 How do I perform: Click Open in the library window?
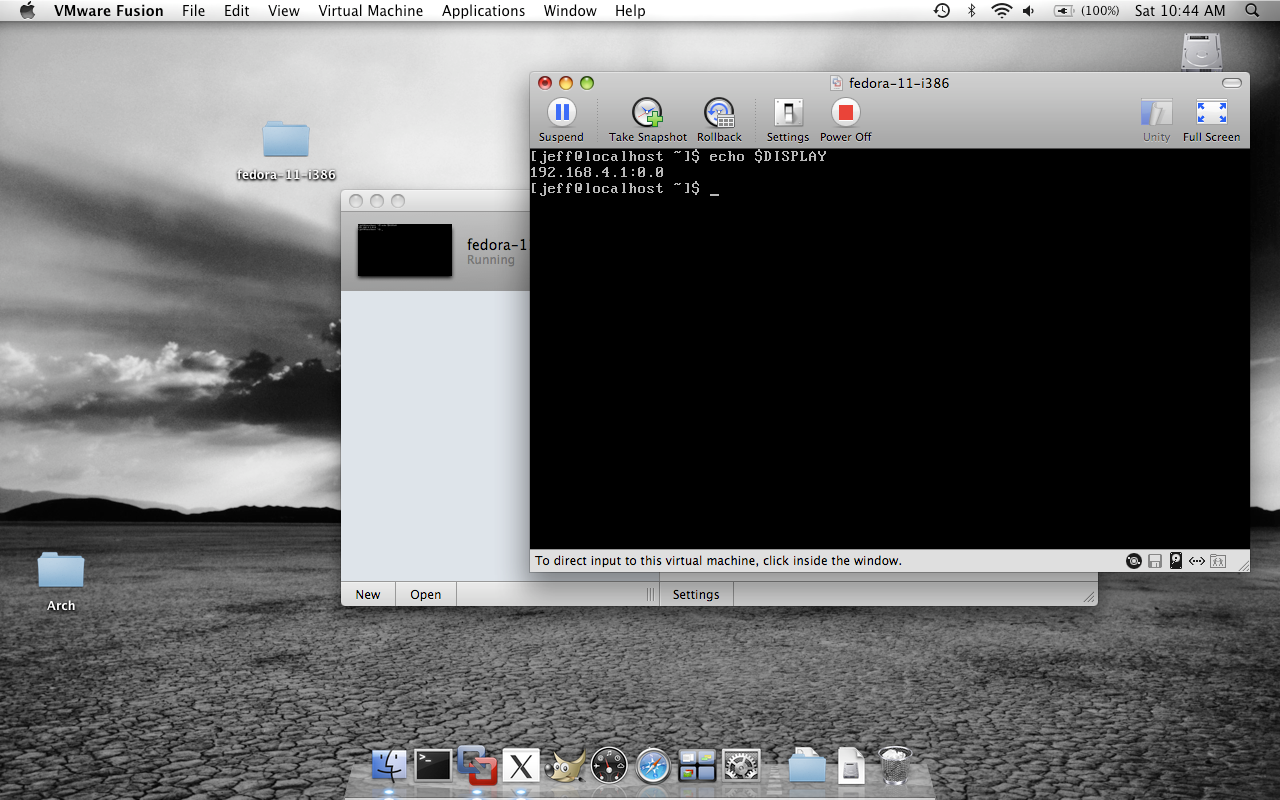point(426,594)
